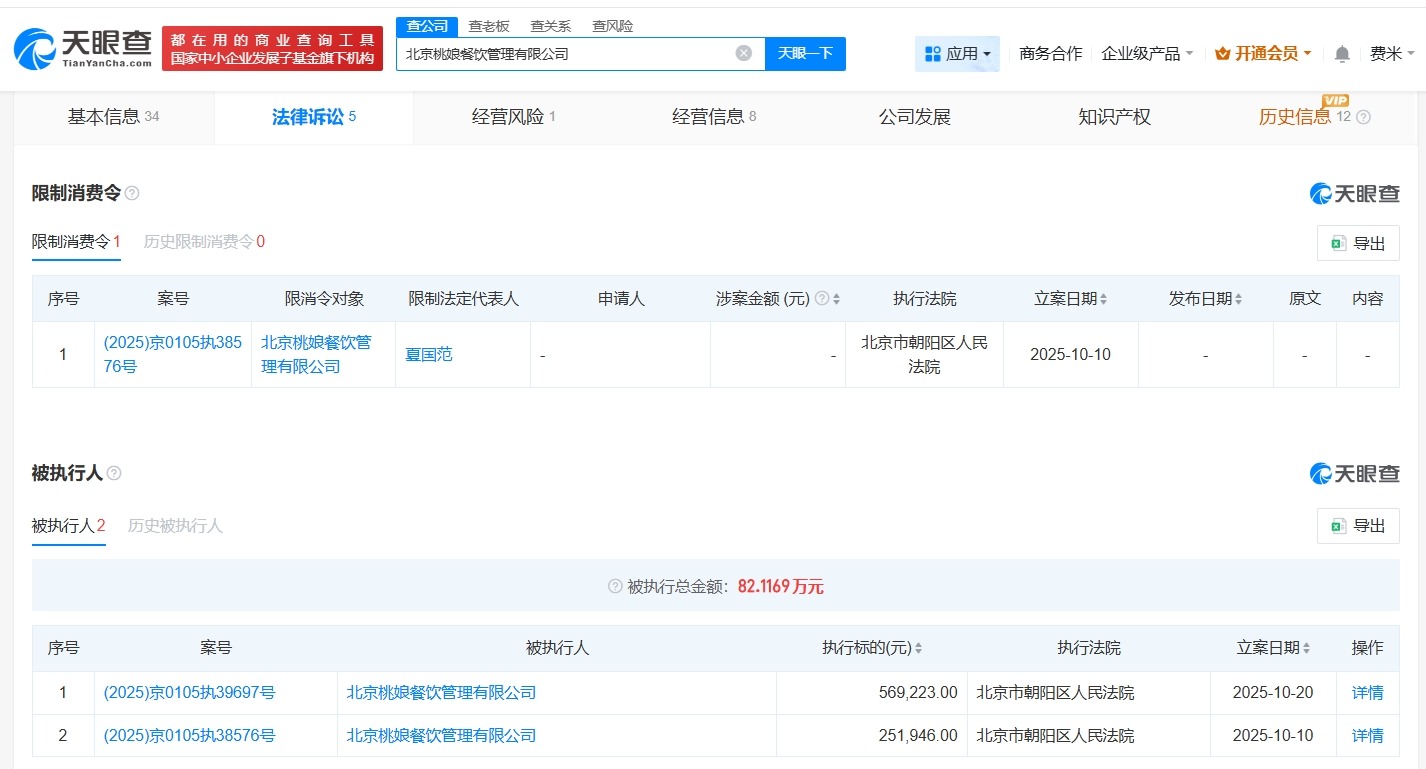
Task: Clear search box using the X icon
Action: point(742,54)
